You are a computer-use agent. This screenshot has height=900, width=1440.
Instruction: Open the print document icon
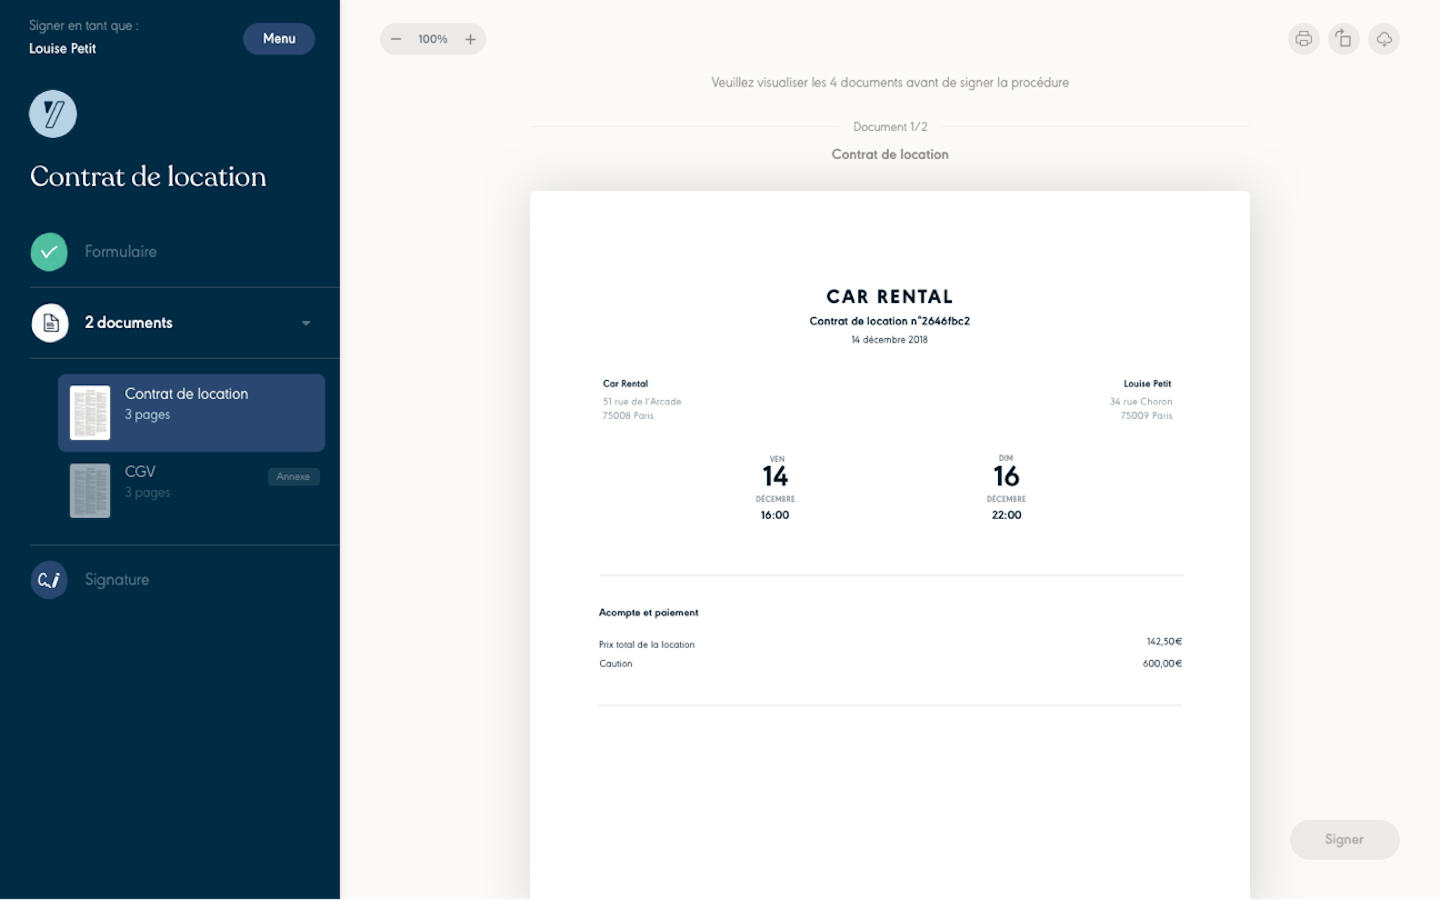pyautogui.click(x=1303, y=39)
